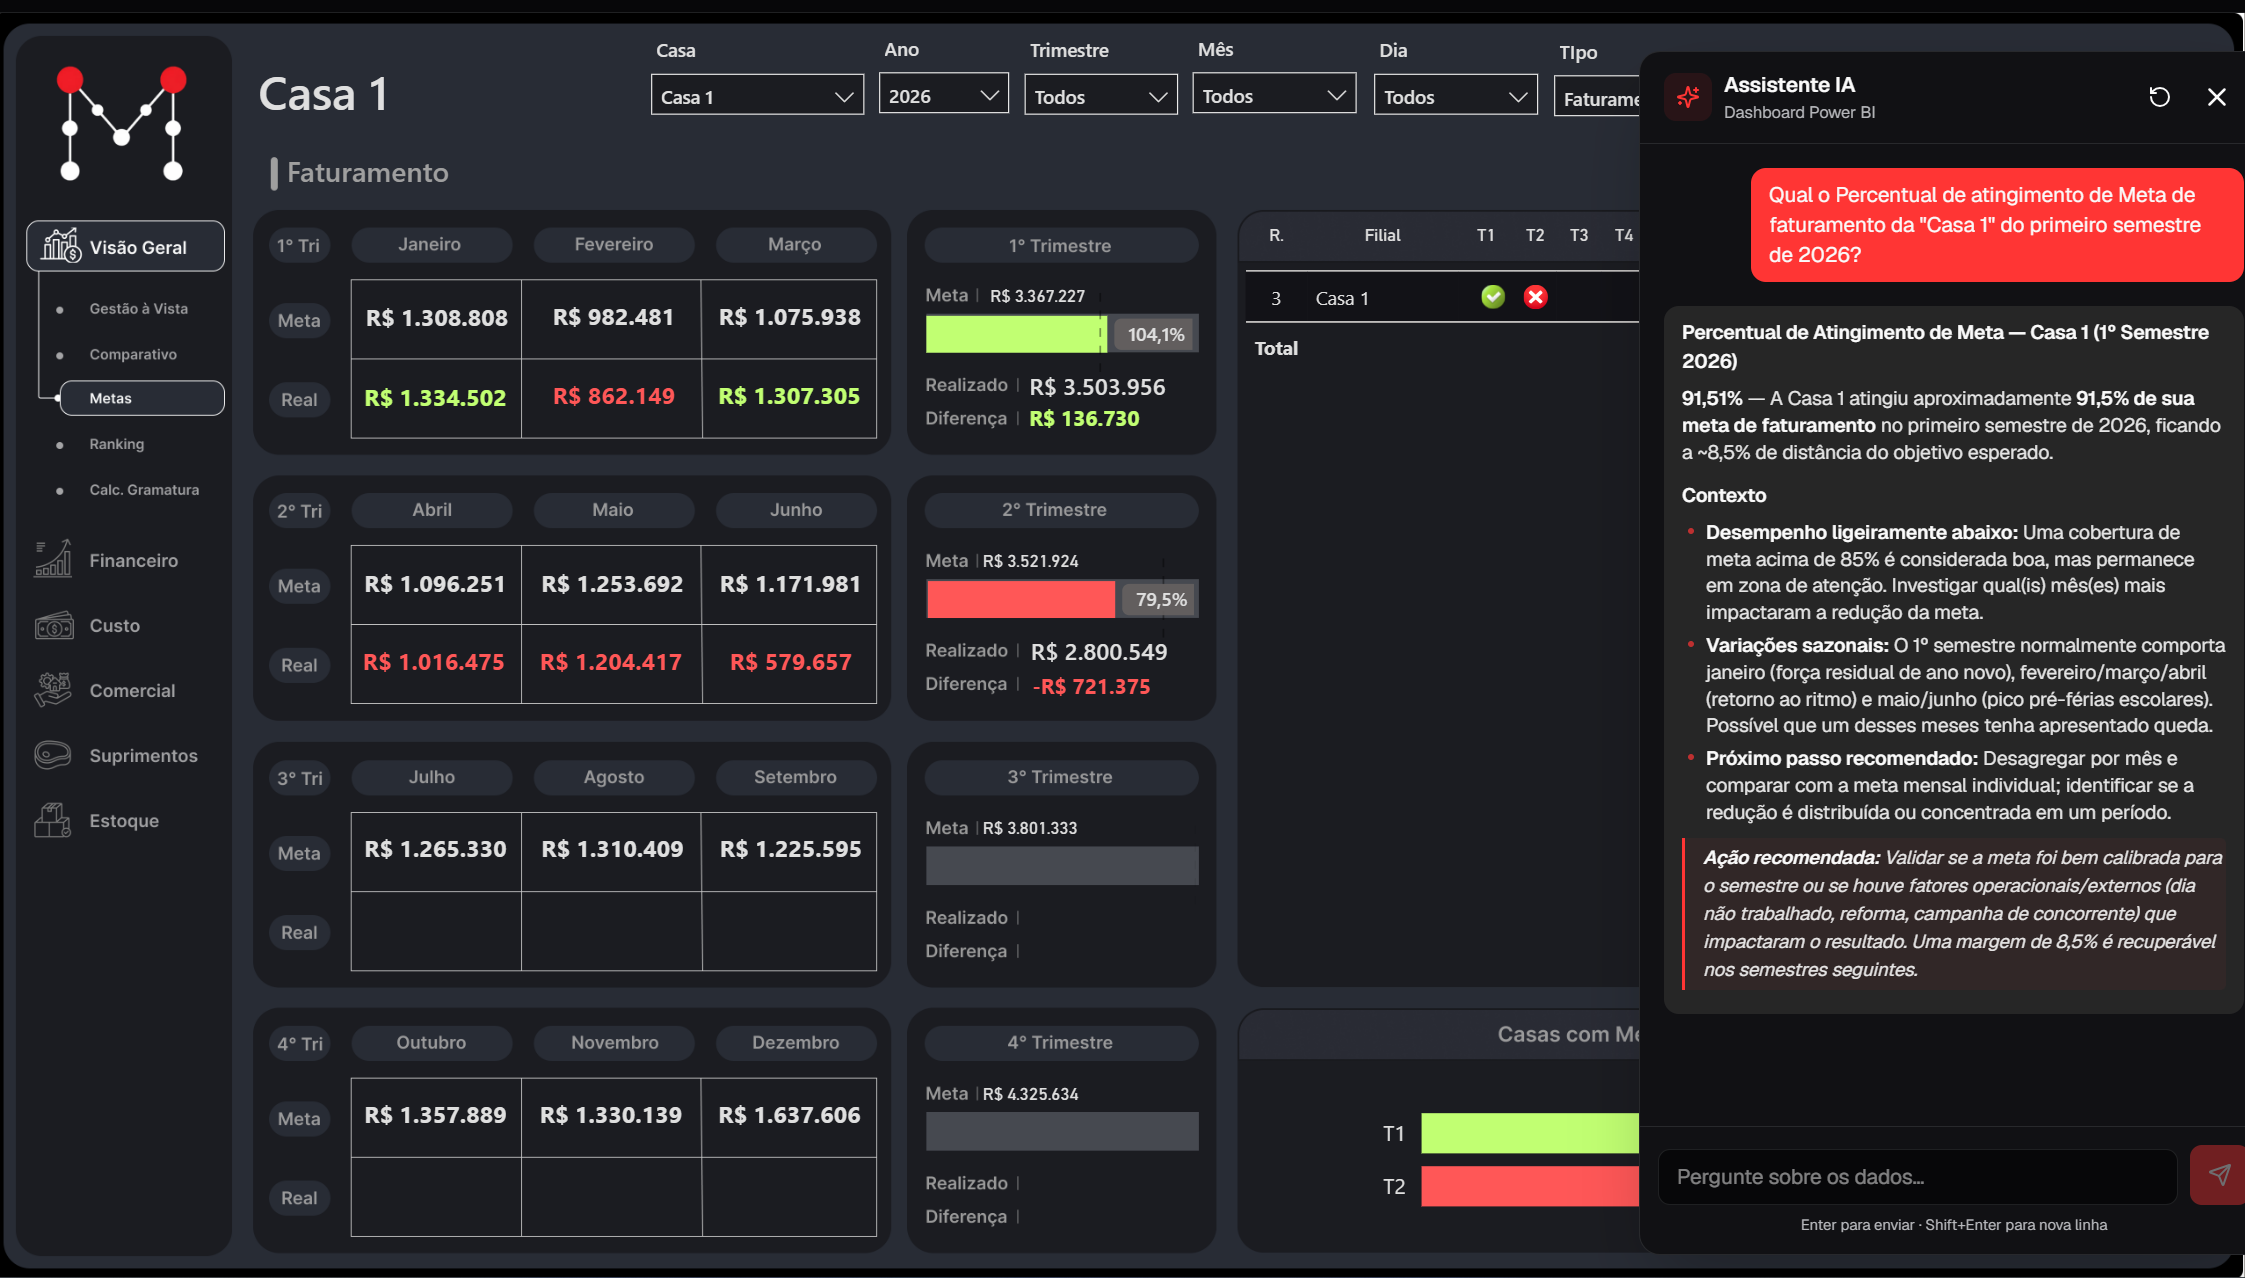Click Fevereiro real value R$ 862.149
Screen dimensions: 2245x1278
pos(613,397)
